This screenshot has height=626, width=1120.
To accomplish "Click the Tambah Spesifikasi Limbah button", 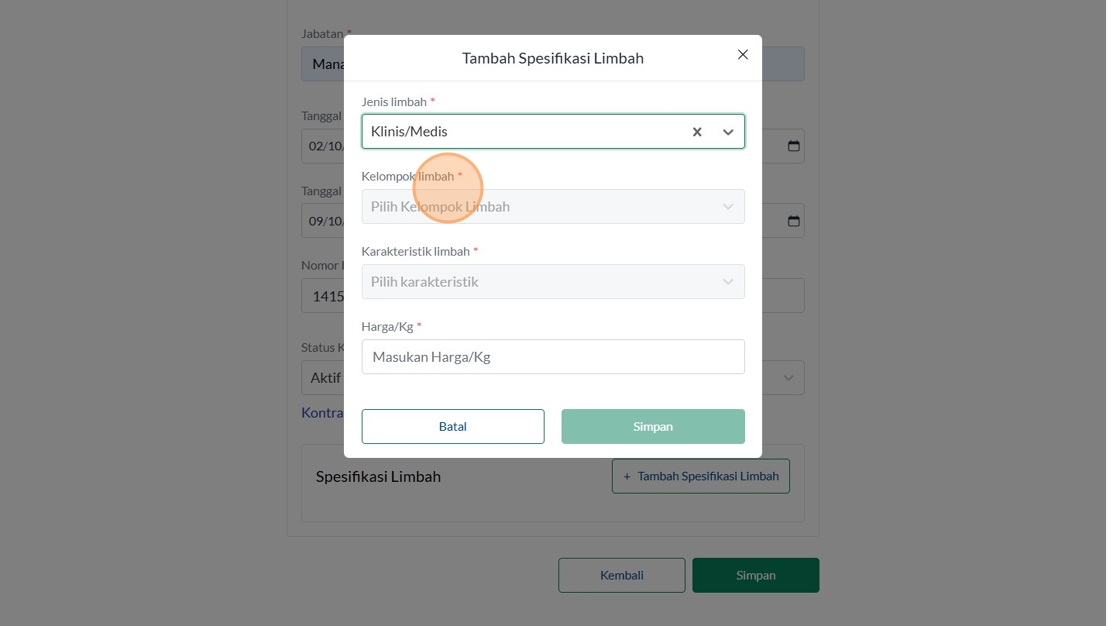I will coord(700,476).
